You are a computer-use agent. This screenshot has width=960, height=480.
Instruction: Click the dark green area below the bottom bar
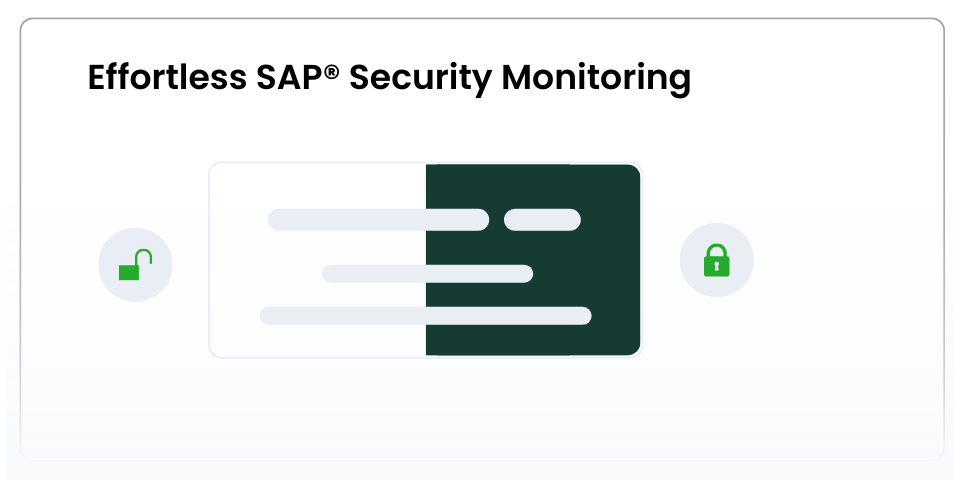[530, 340]
